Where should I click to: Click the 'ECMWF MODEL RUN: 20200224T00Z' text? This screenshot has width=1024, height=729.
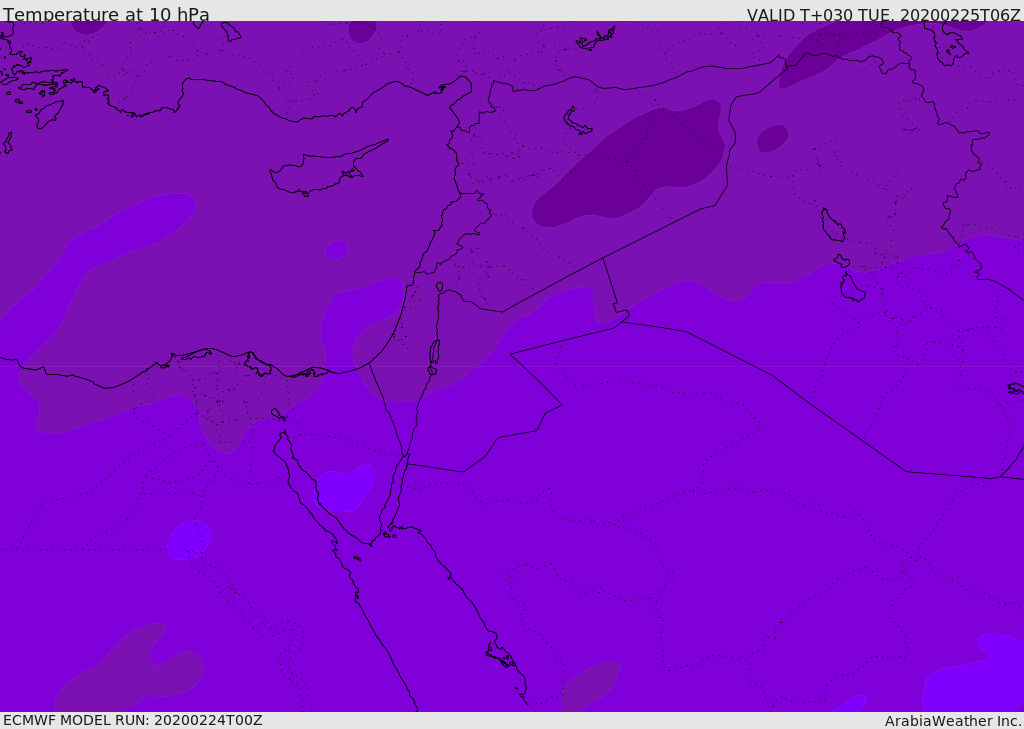coord(133,720)
